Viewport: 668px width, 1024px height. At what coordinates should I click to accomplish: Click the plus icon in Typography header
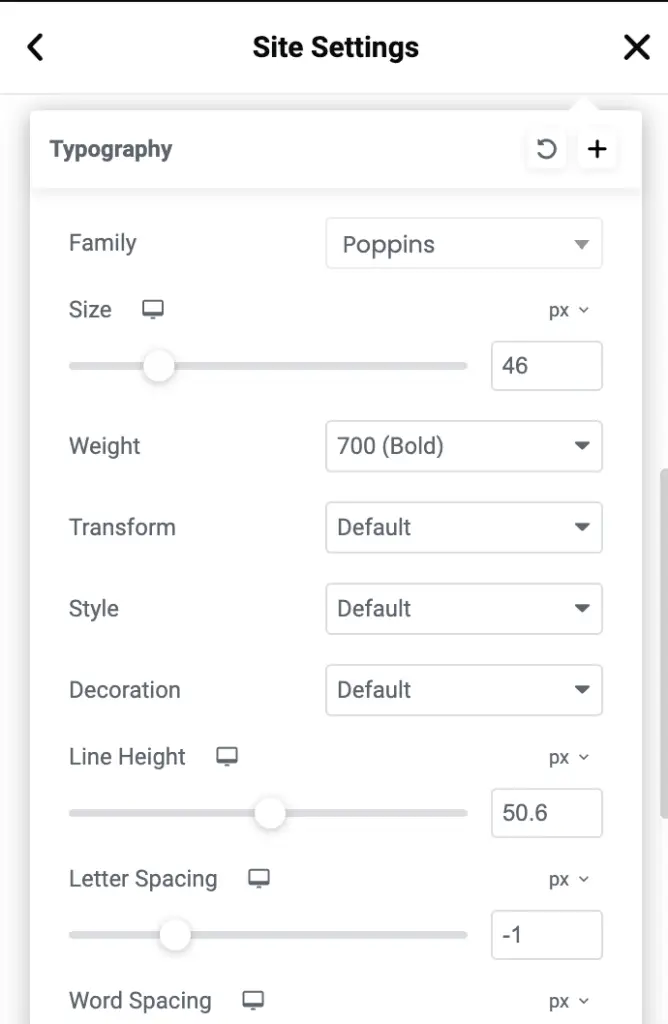pos(597,149)
